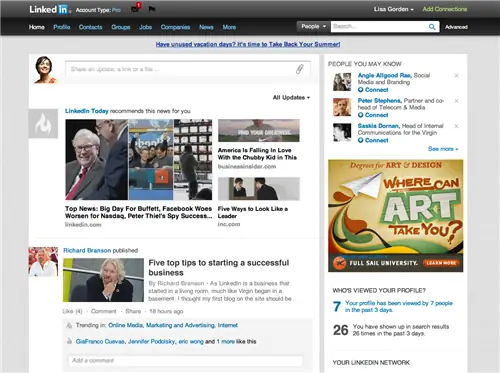Open the Look Like a Leader thumbnail

[259, 189]
